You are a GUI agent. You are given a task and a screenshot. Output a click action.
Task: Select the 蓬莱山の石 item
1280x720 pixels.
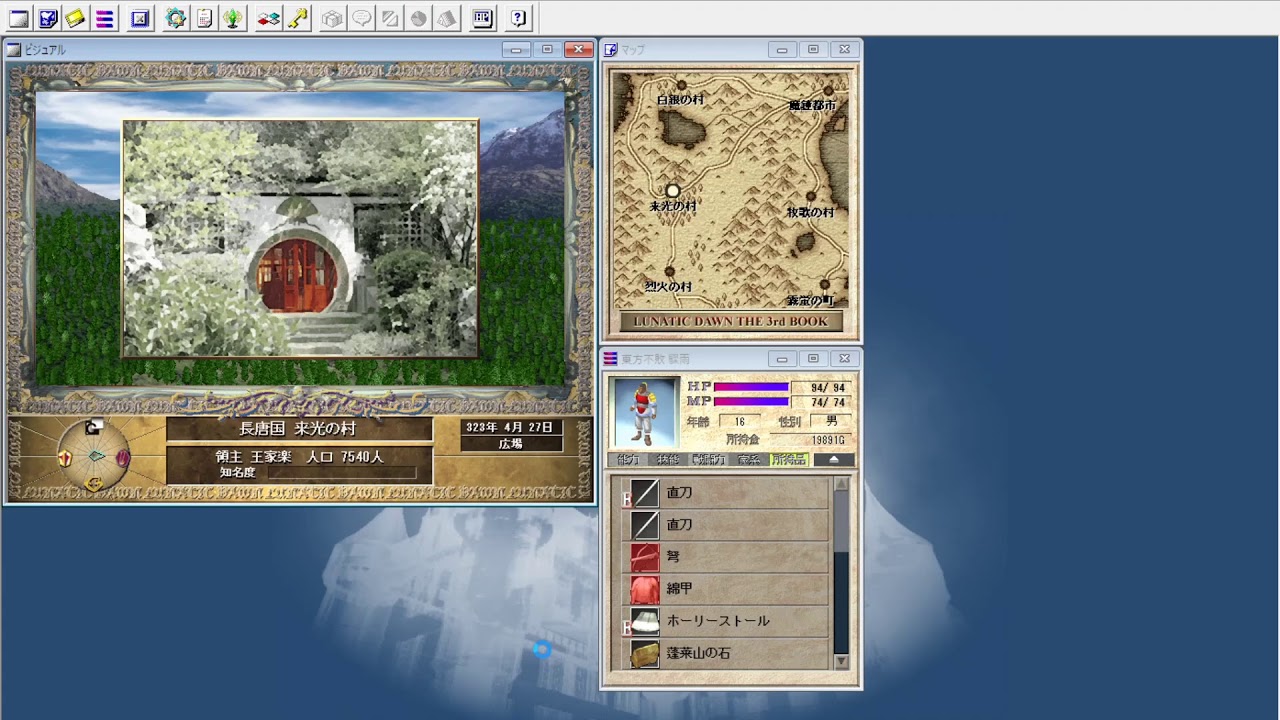click(x=725, y=653)
